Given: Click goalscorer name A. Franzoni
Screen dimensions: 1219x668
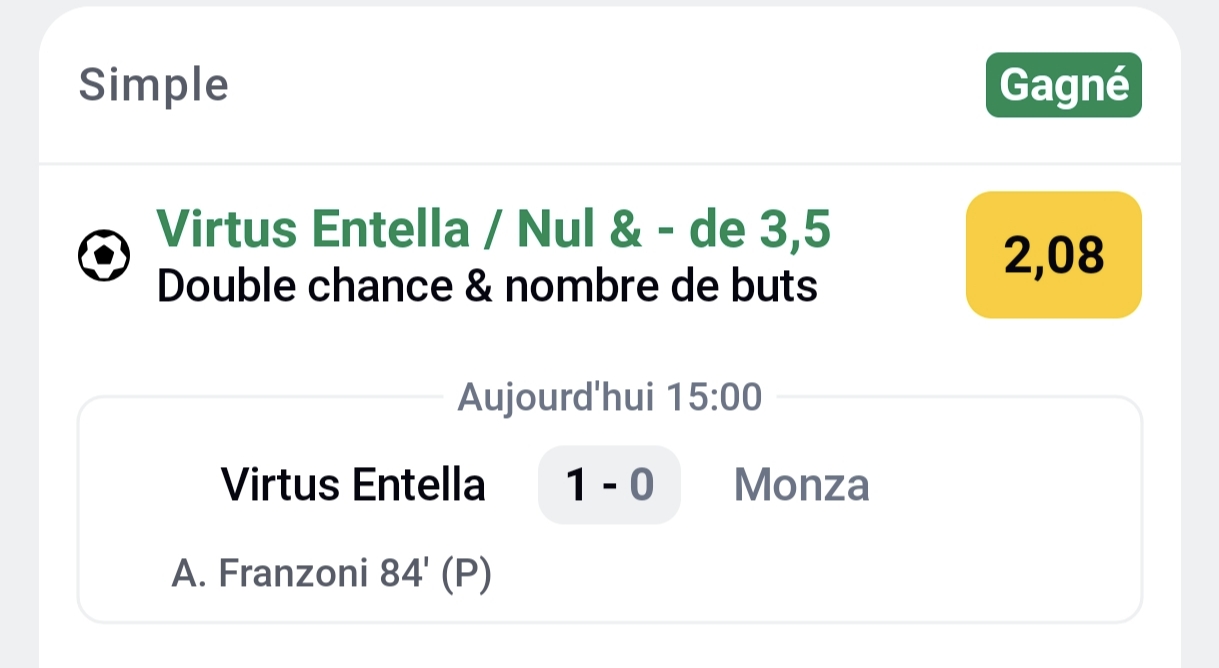Looking at the screenshot, I should coord(270,574).
